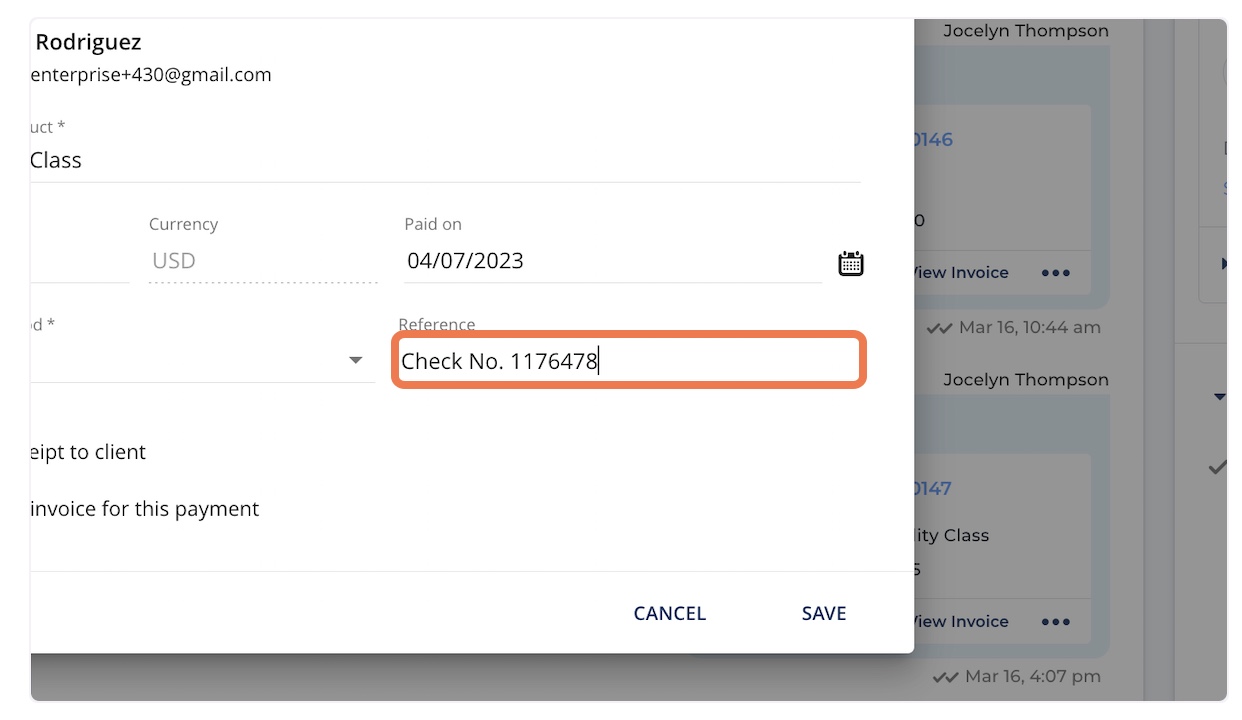Open three-dot menu for invoice 0146
This screenshot has height=720, width=1242.
click(x=1056, y=273)
